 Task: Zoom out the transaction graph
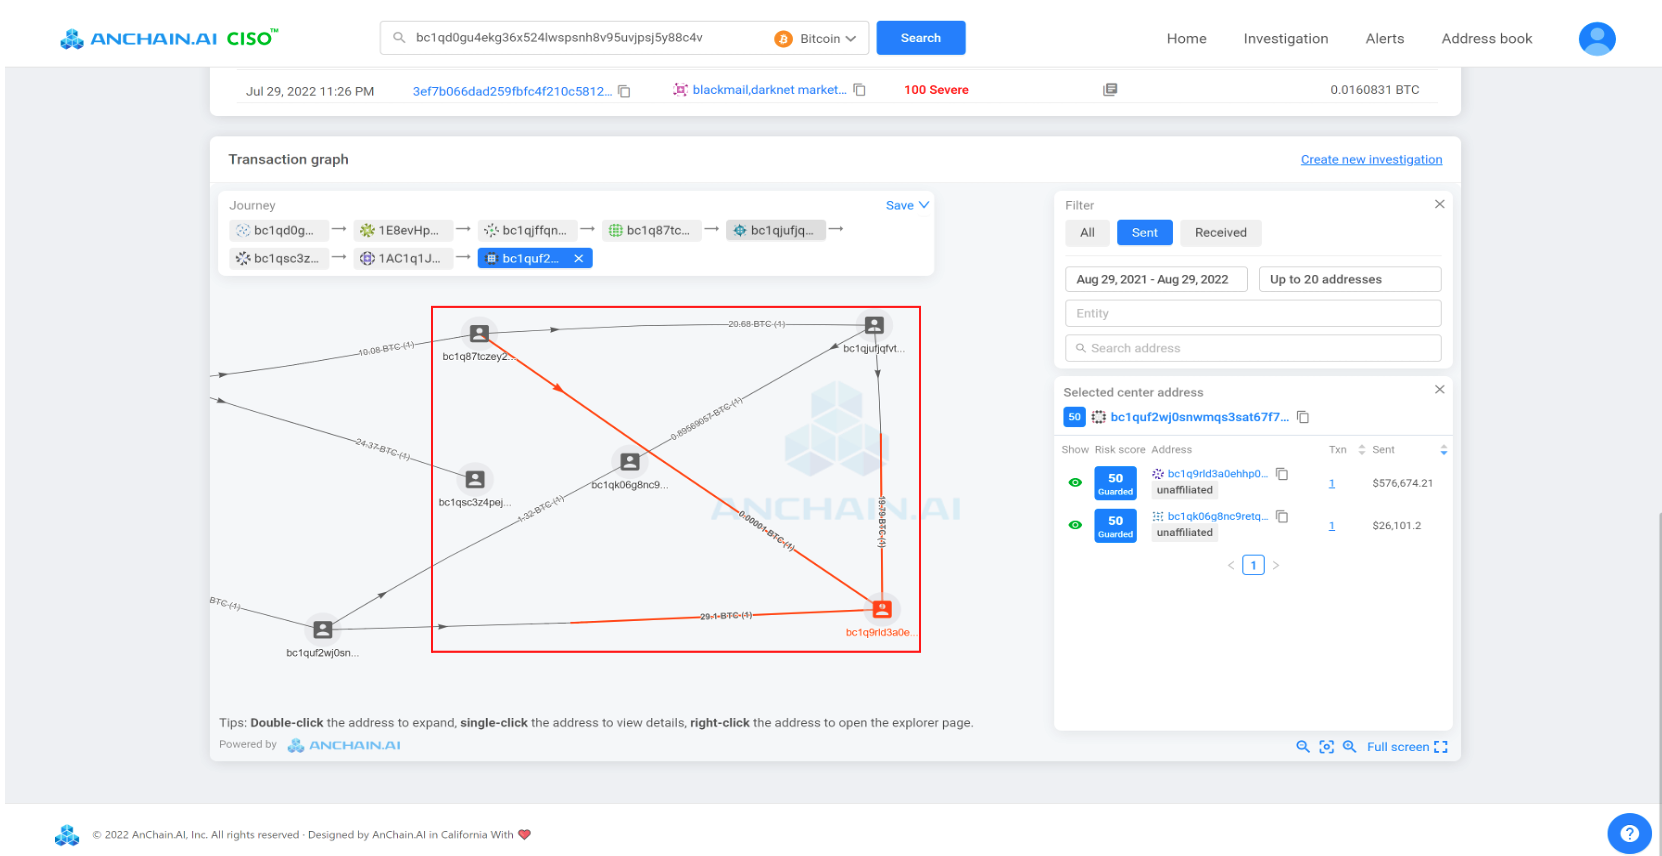click(1303, 747)
